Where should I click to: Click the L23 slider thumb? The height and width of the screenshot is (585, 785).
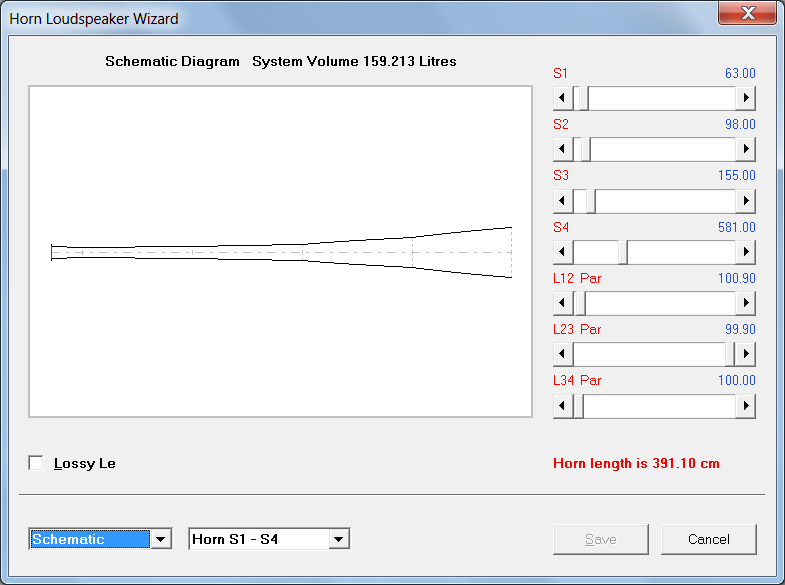(x=730, y=354)
